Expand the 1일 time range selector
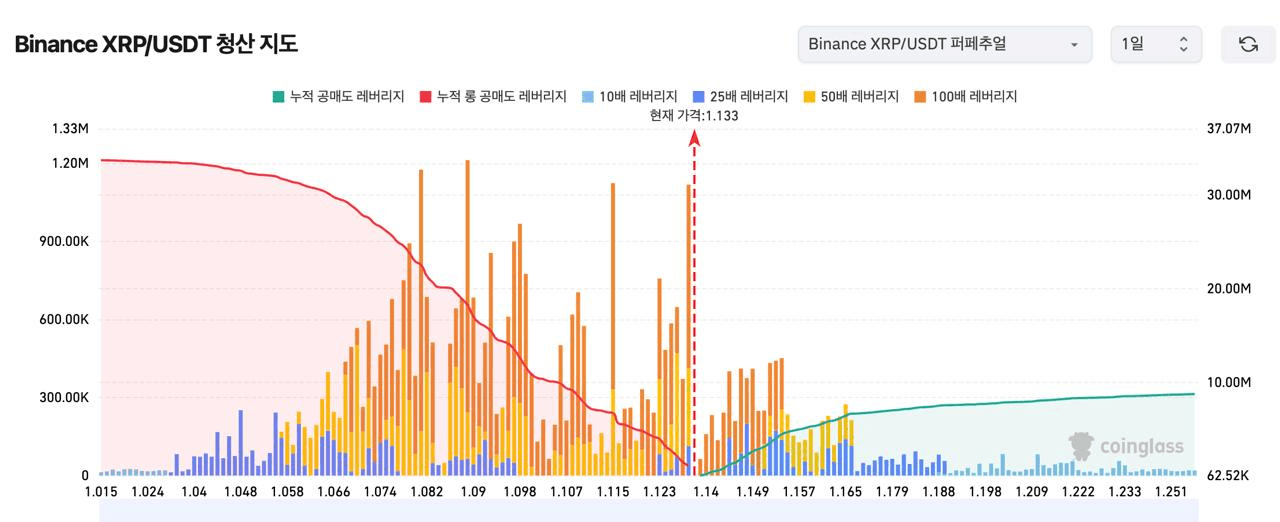1280x522 pixels. [x=1157, y=45]
